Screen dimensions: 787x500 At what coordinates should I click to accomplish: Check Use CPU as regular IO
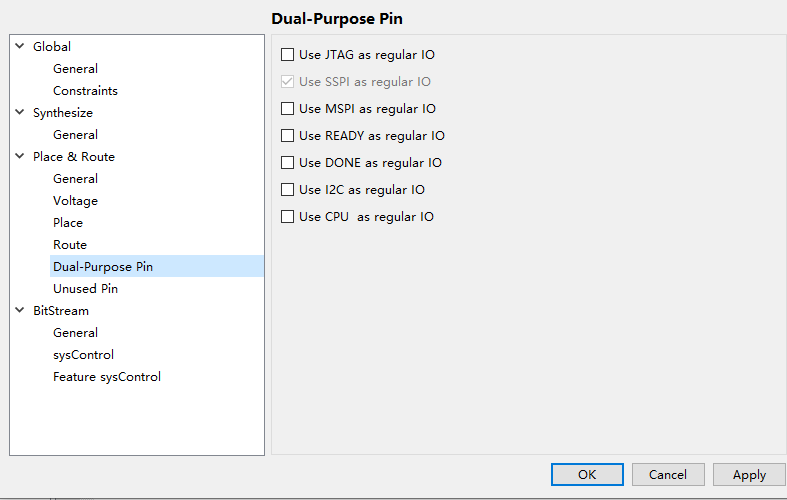pos(288,217)
